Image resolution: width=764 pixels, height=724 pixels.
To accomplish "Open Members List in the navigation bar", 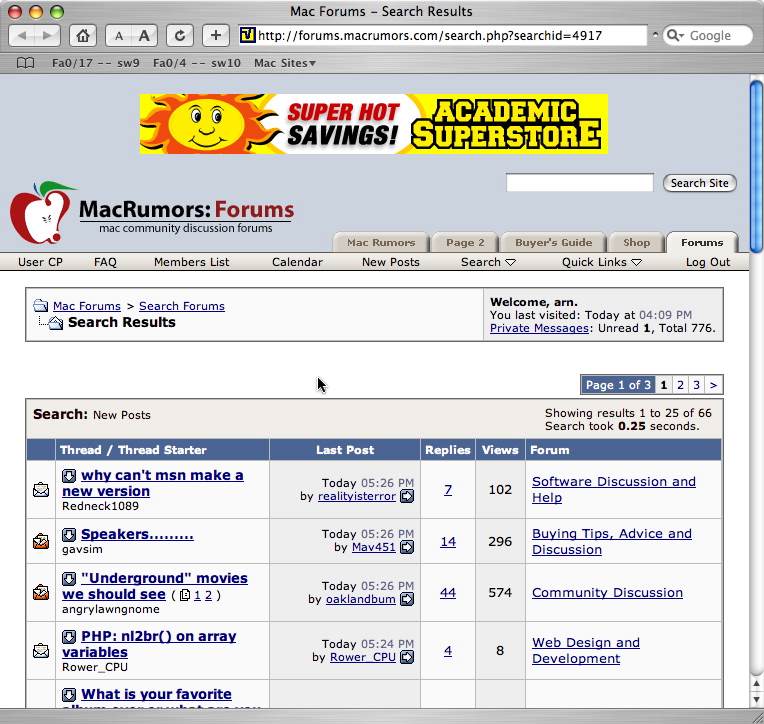I will point(191,262).
